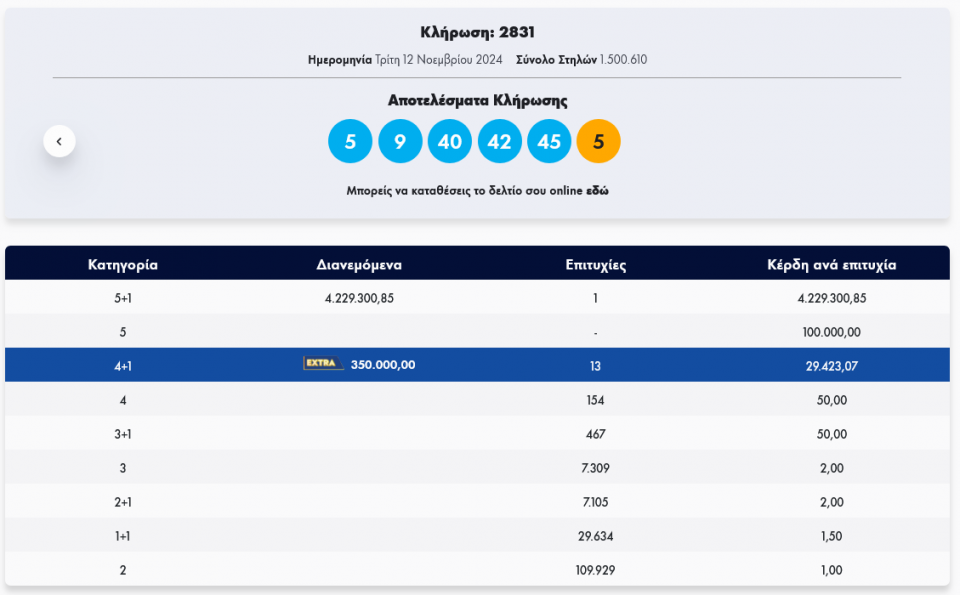Image resolution: width=960 pixels, height=595 pixels.
Task: Click the blue ball number 9
Action: coord(400,142)
